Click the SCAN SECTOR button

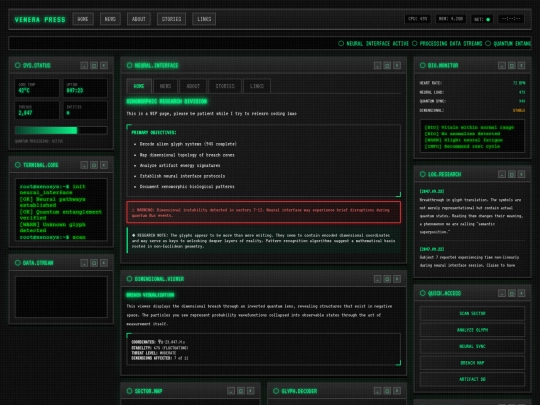[472, 313]
